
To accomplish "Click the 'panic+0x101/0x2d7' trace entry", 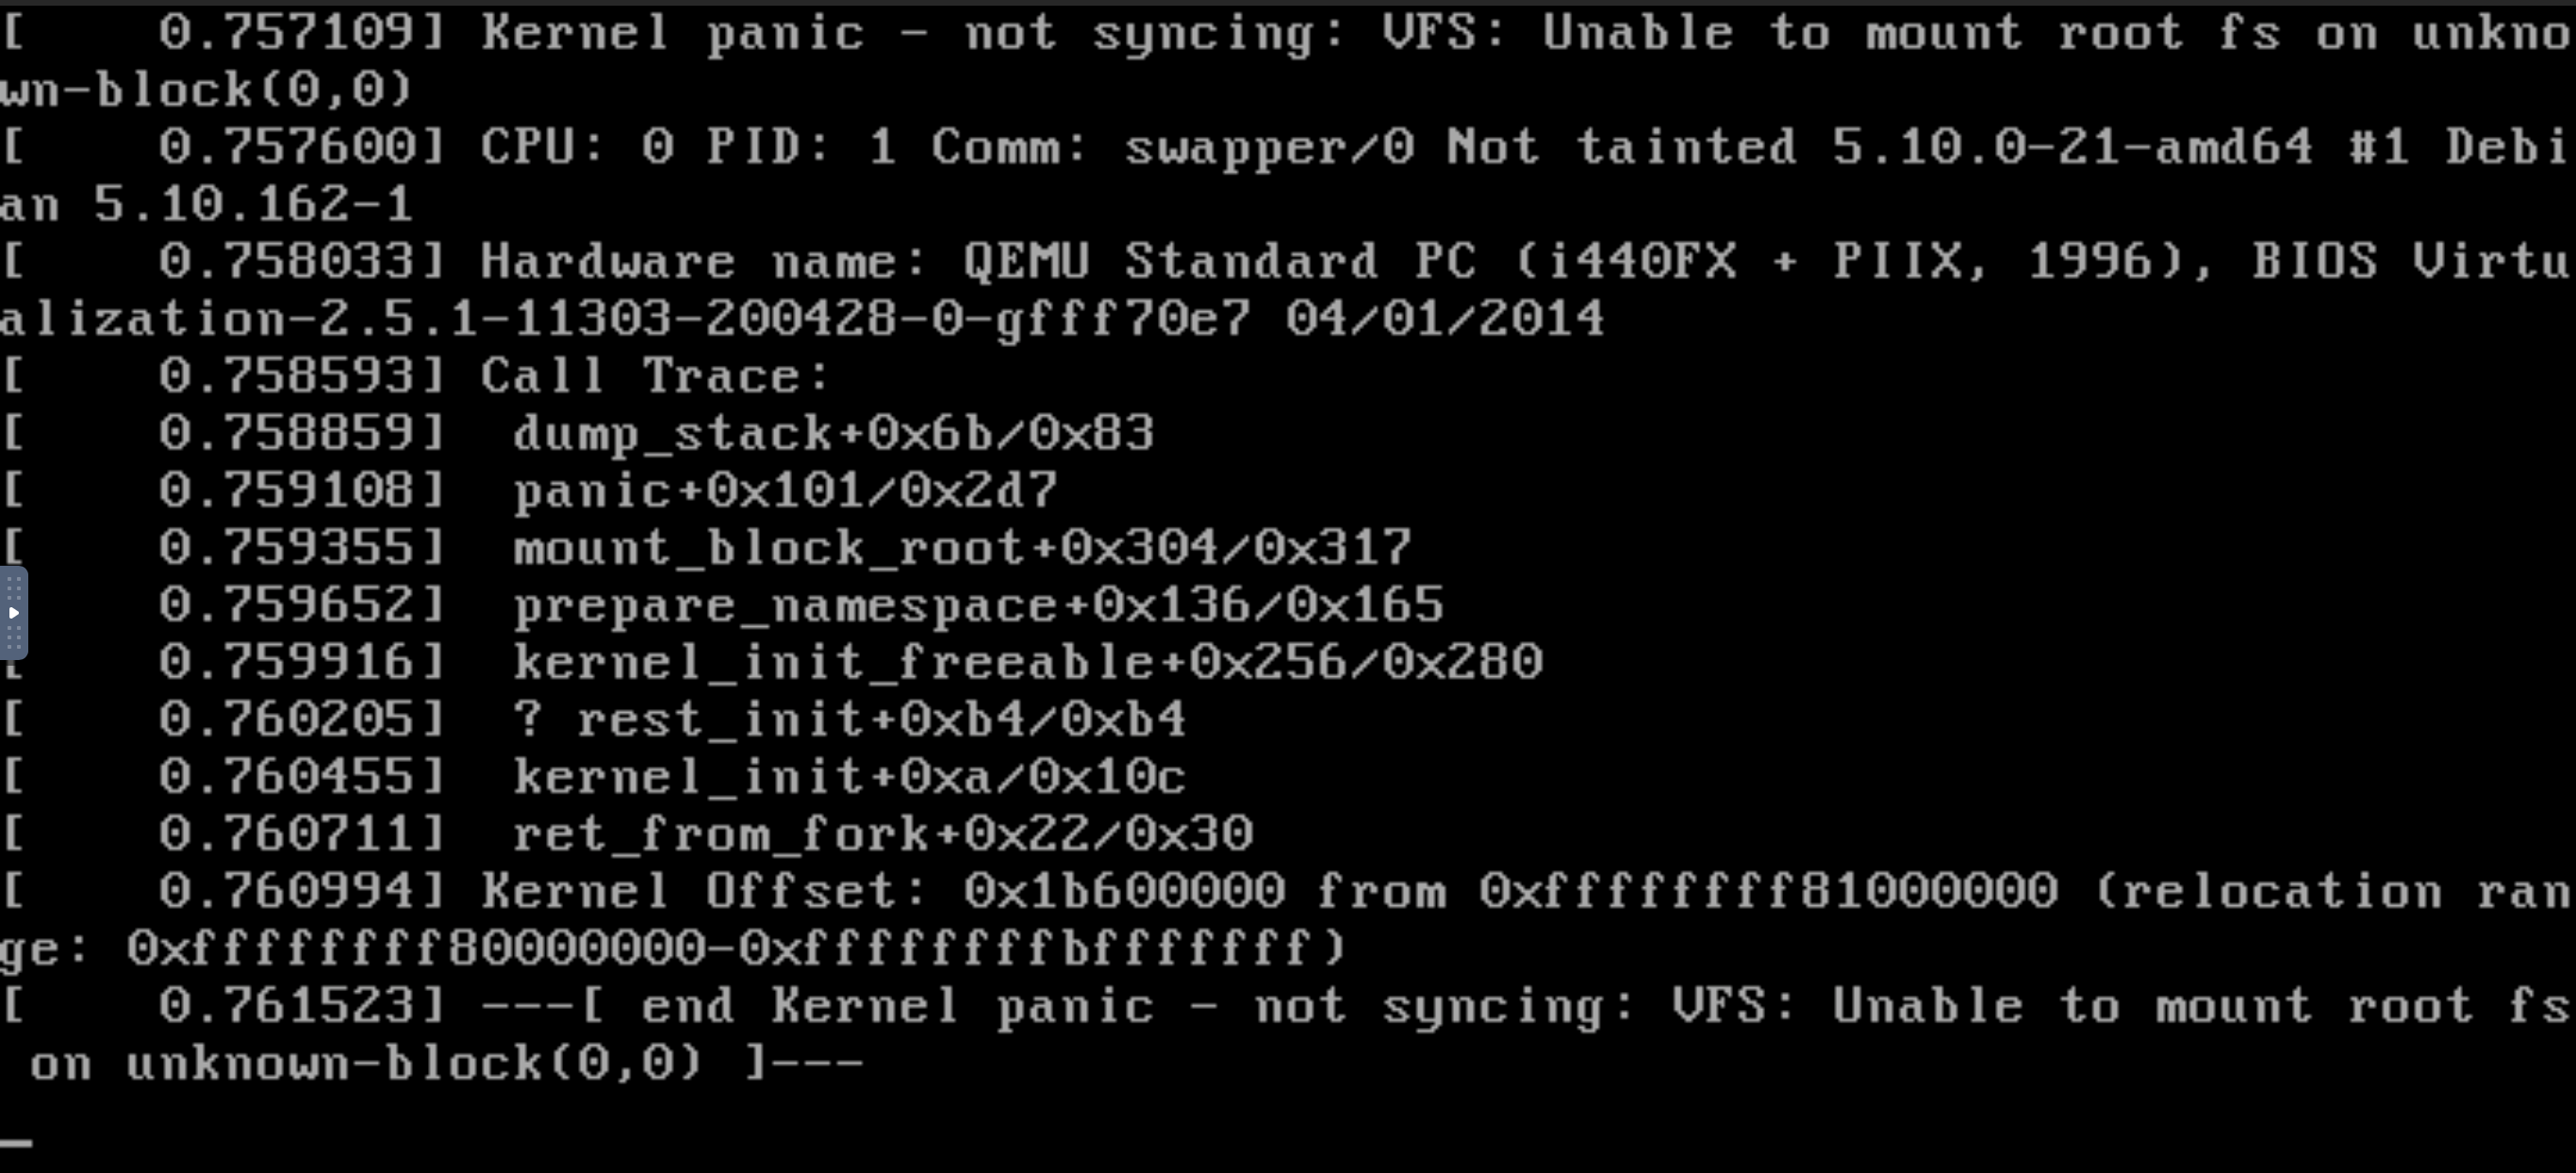I will [785, 491].
